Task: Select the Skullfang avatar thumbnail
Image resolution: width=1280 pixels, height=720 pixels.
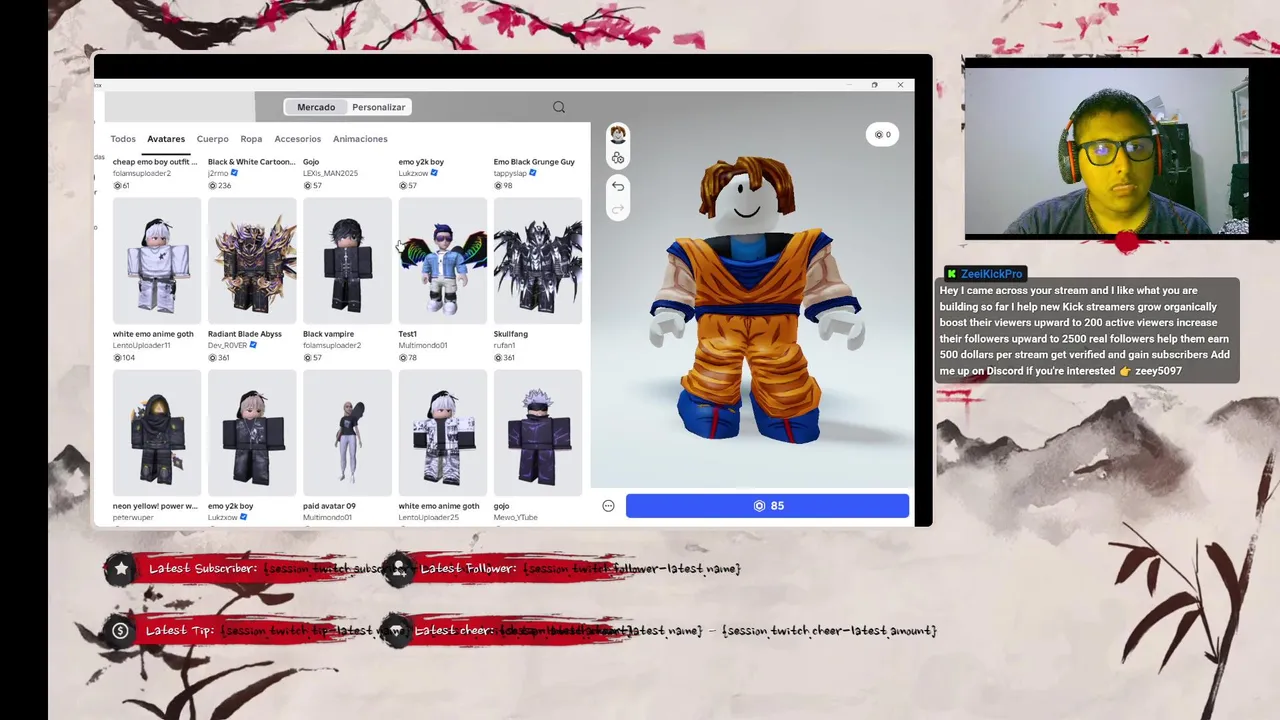Action: (x=538, y=261)
